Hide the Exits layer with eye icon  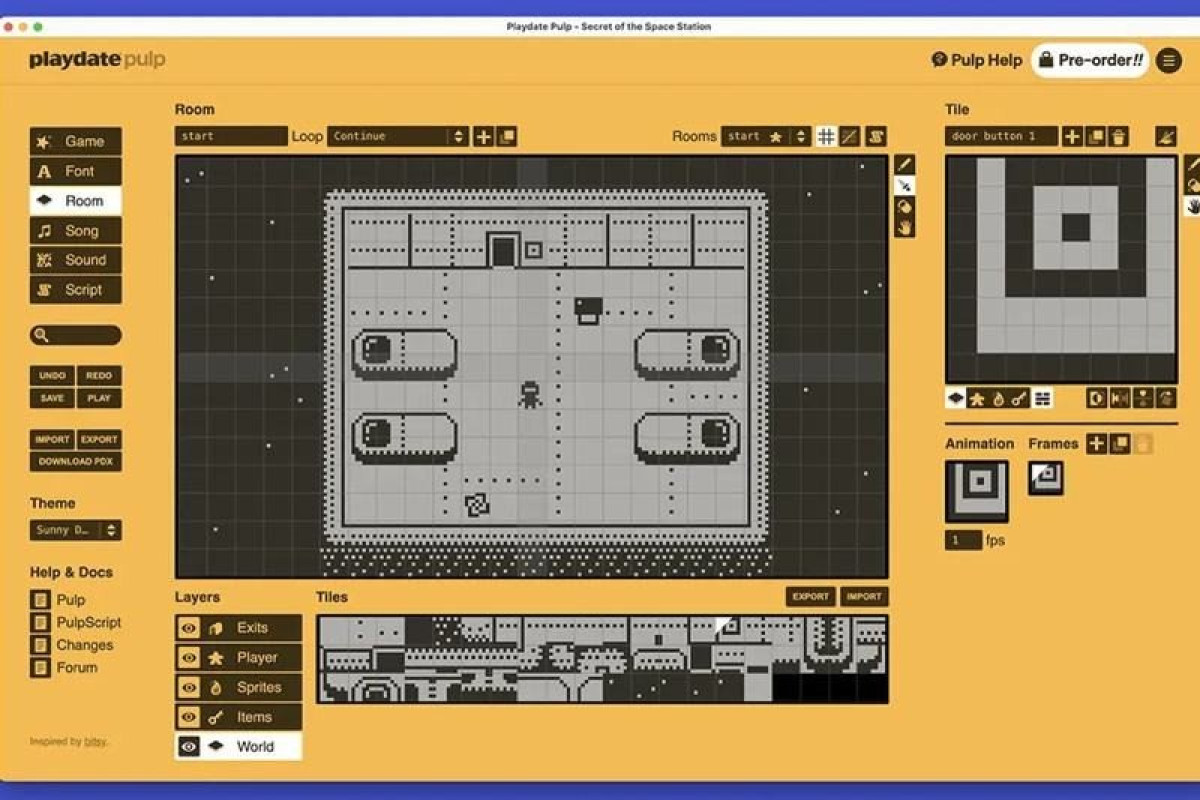188,628
